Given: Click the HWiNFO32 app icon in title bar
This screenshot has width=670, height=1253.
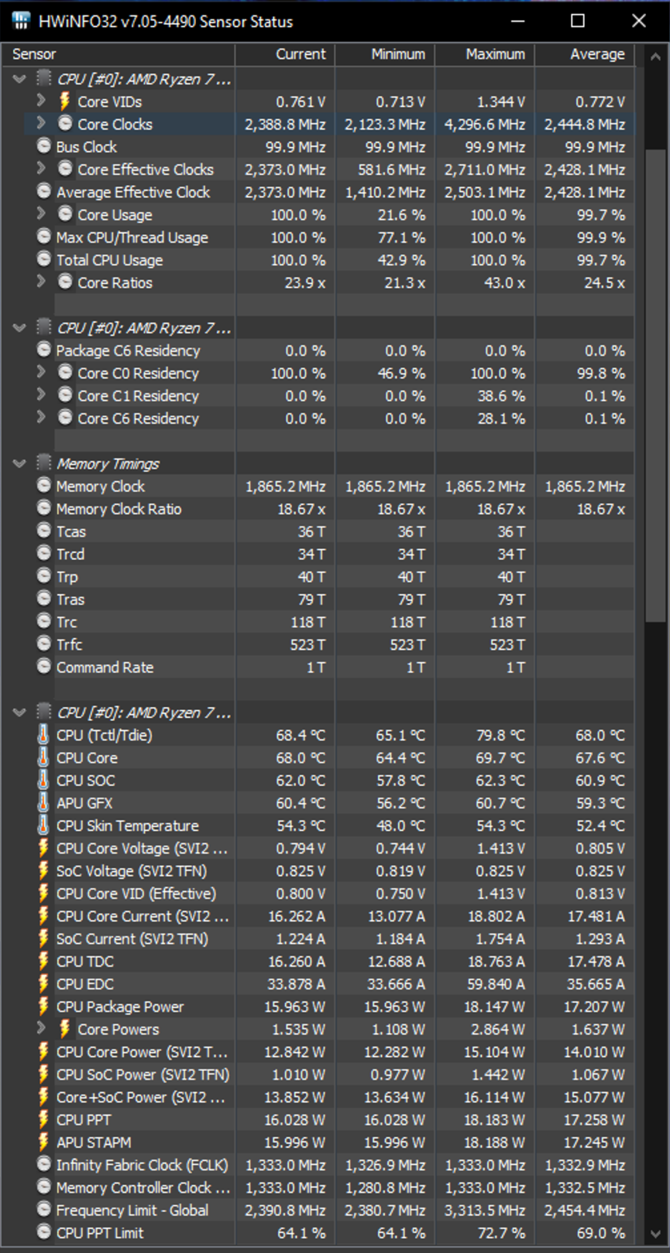Looking at the screenshot, I should [x=20, y=21].
